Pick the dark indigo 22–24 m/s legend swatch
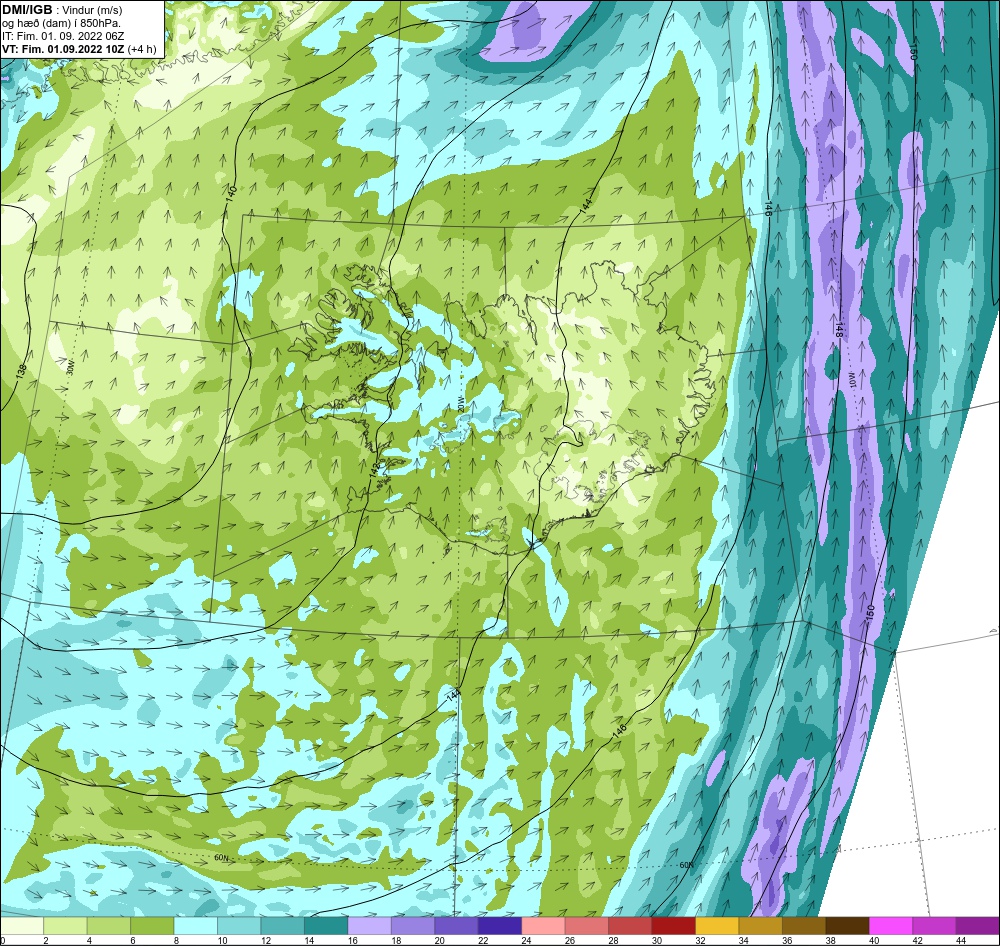Screen dimensions: 1000x946 [500, 926]
